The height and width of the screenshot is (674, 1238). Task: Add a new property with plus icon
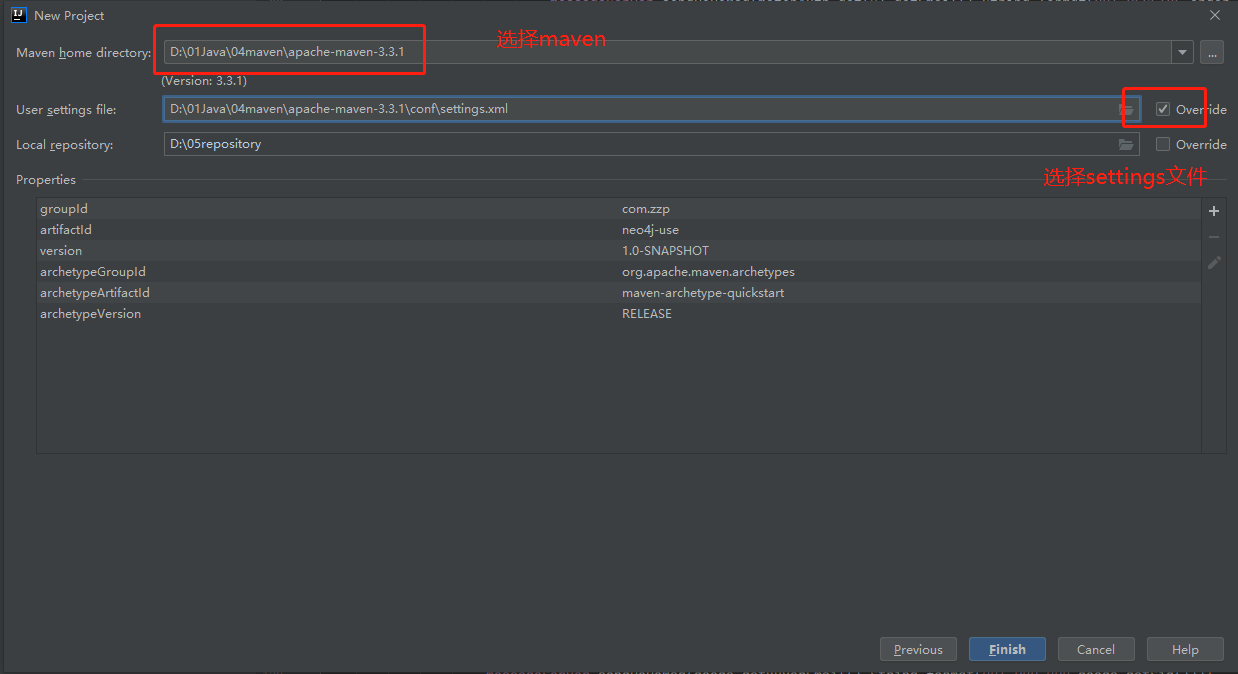click(1214, 211)
